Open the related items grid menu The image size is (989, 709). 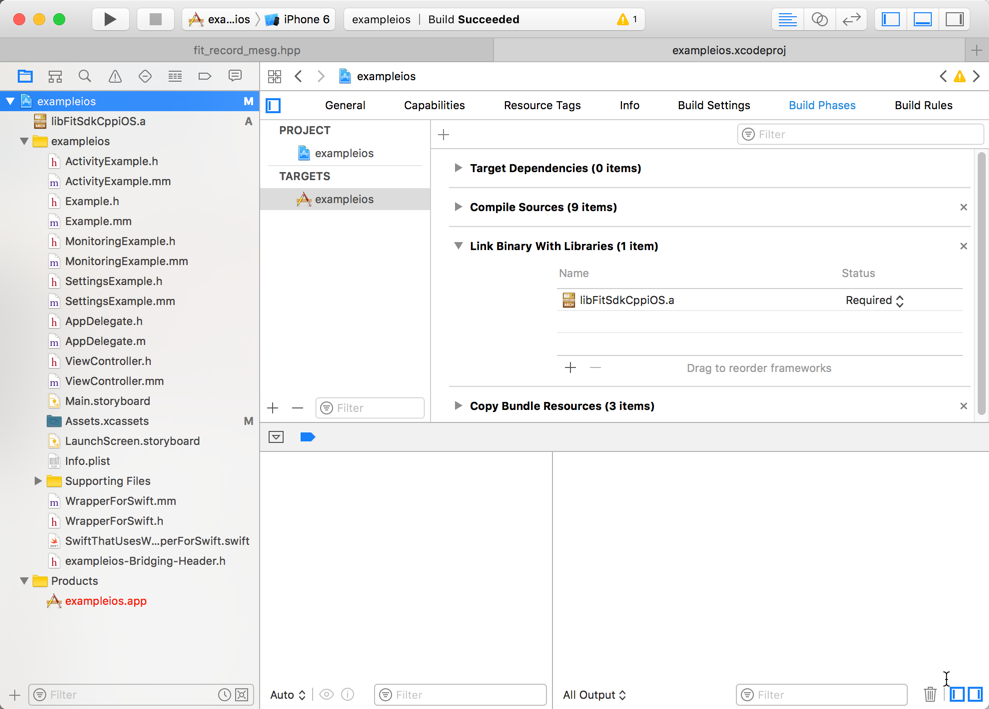click(274, 76)
